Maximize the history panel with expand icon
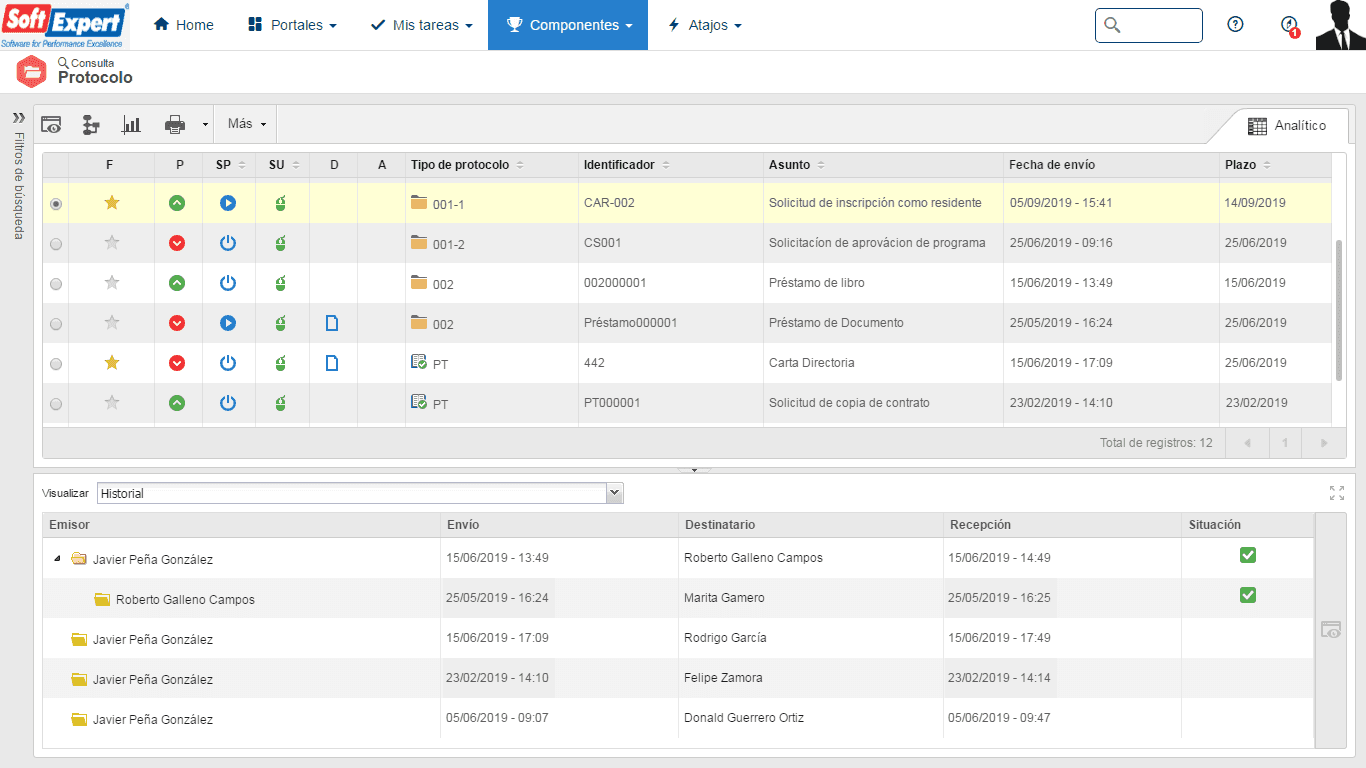 pyautogui.click(x=1337, y=493)
